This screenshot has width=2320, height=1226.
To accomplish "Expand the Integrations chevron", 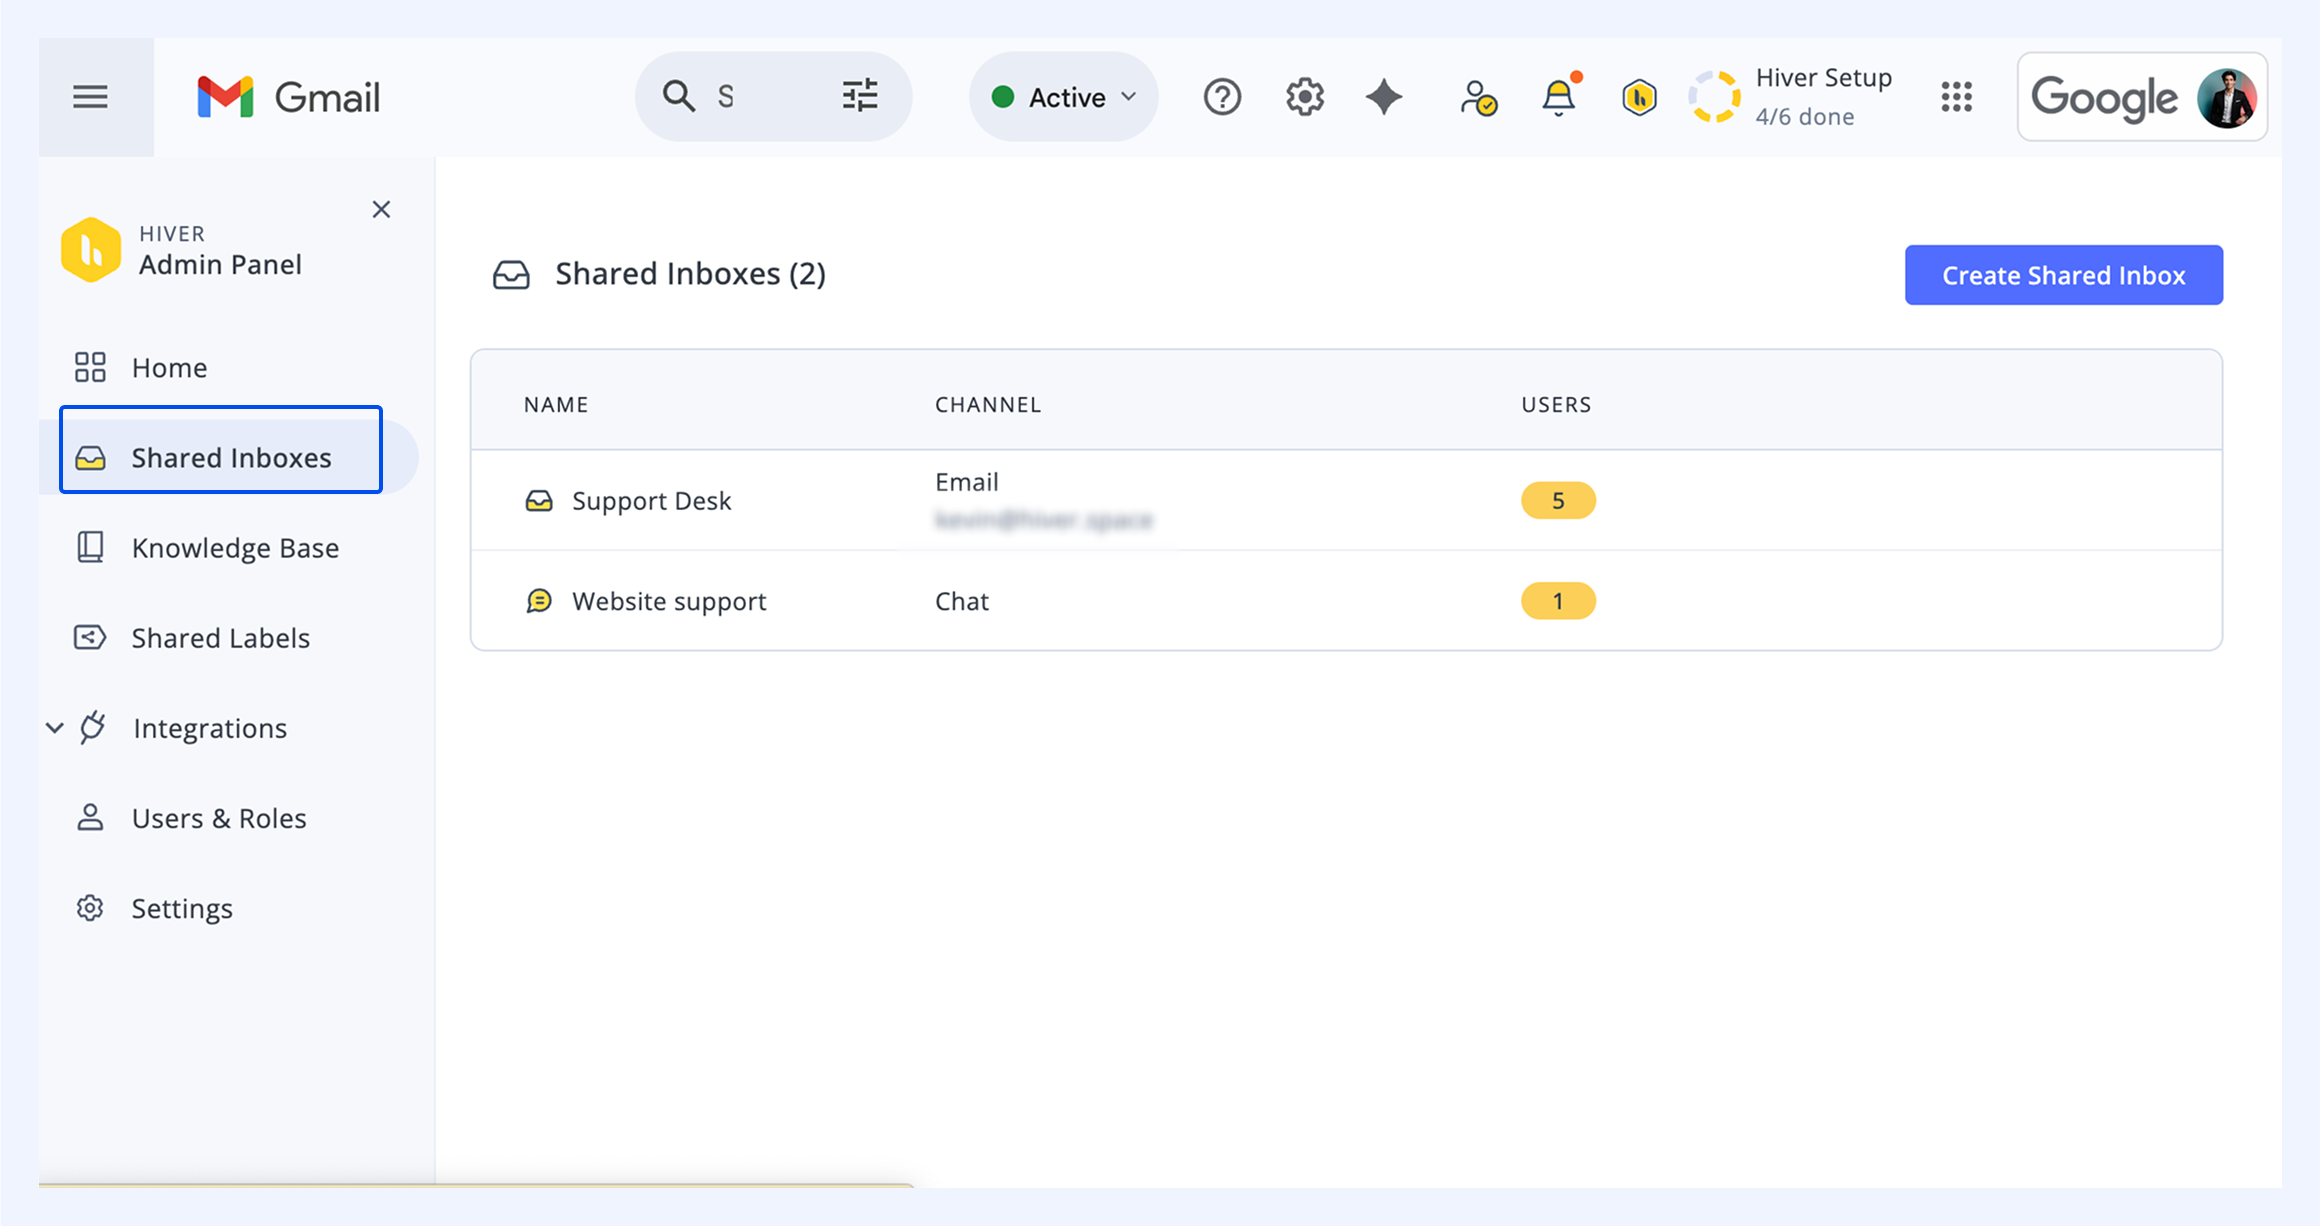I will (55, 728).
